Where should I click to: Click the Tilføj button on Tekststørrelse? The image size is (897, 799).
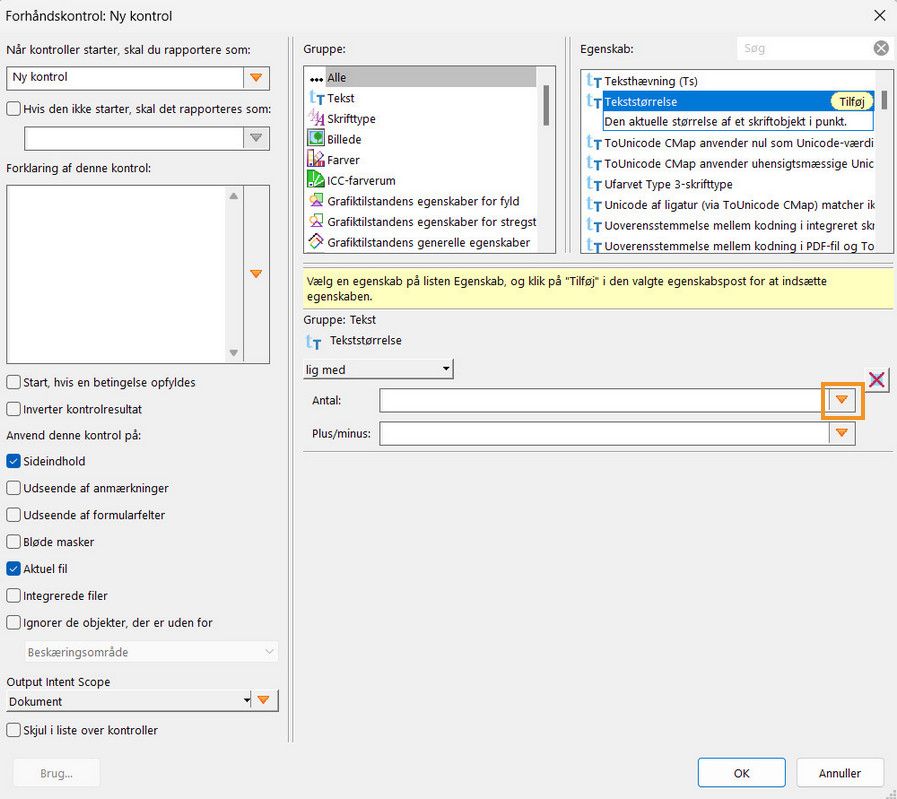click(x=851, y=102)
